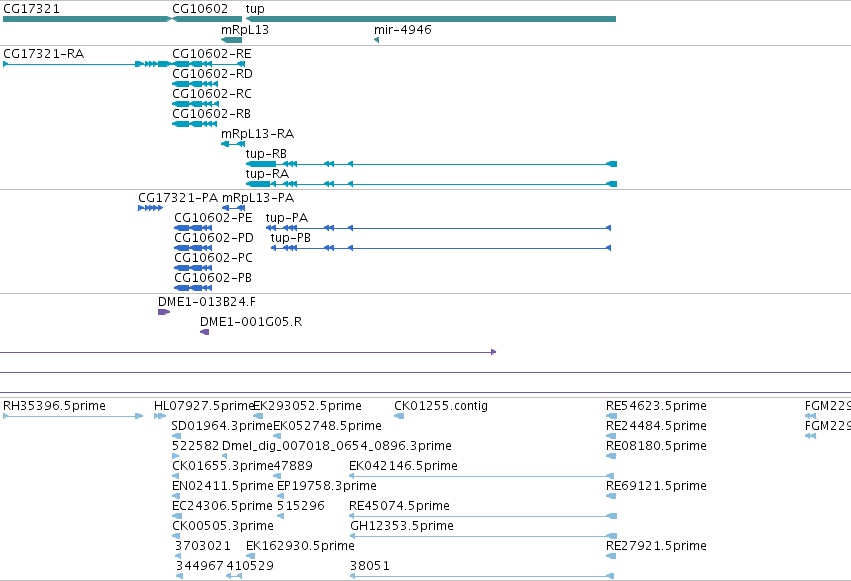
Task: Select transcript CG10602-RD
Action: [x=212, y=74]
